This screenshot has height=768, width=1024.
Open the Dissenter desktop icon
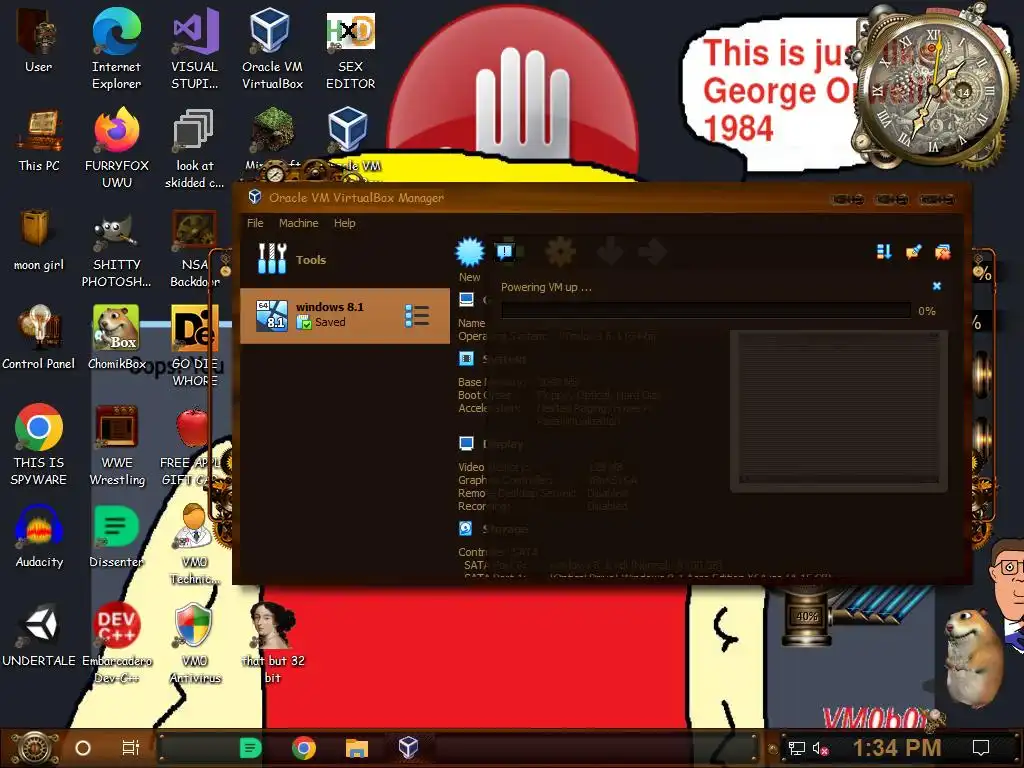click(x=116, y=536)
